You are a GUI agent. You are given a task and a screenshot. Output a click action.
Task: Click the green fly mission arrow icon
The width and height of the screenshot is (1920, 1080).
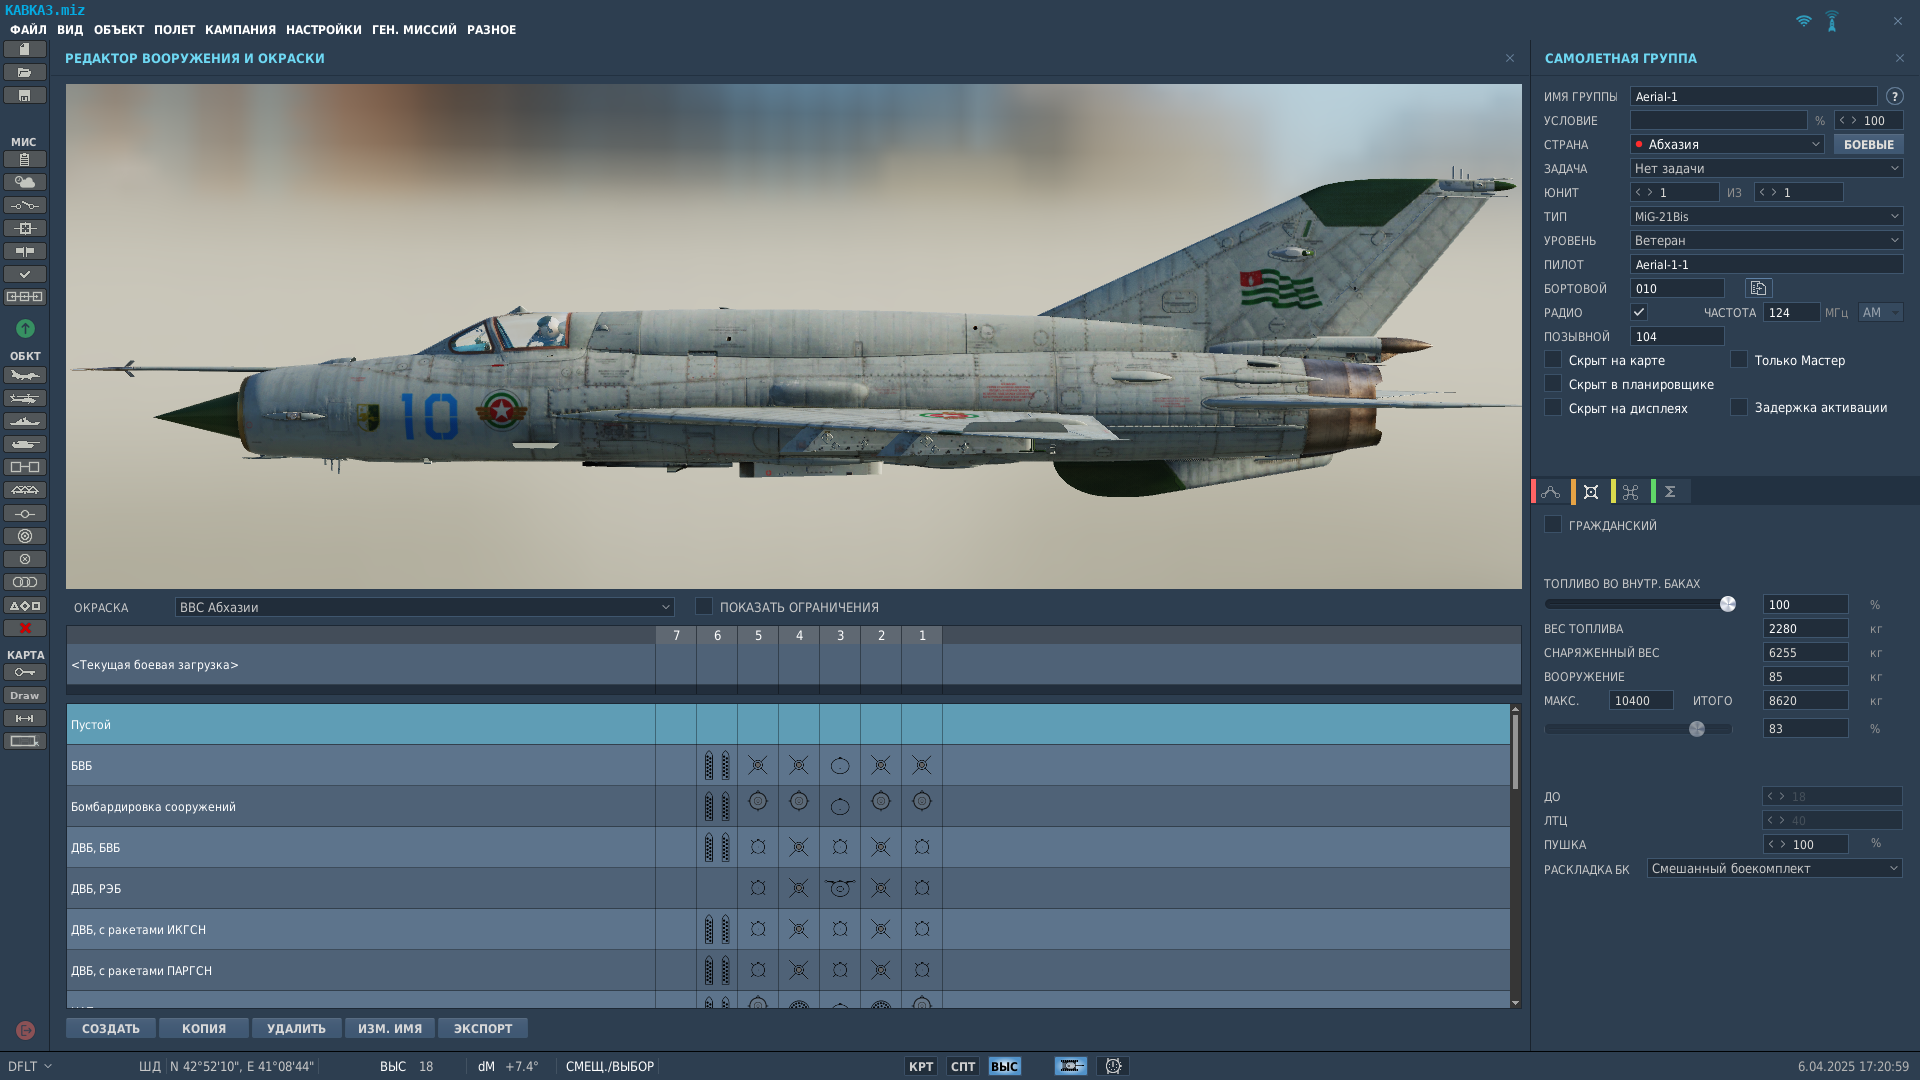[25, 328]
